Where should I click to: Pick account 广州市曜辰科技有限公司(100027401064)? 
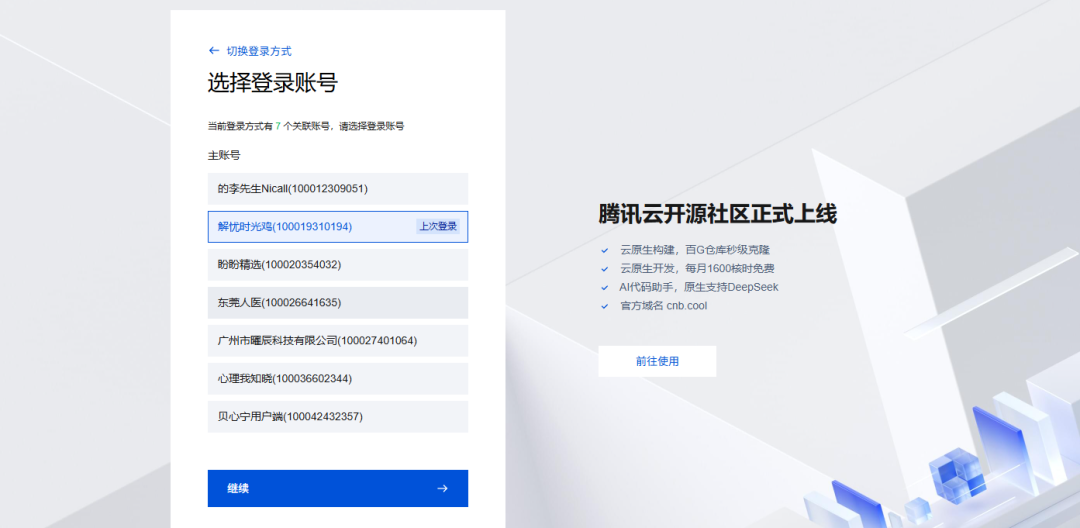click(338, 341)
